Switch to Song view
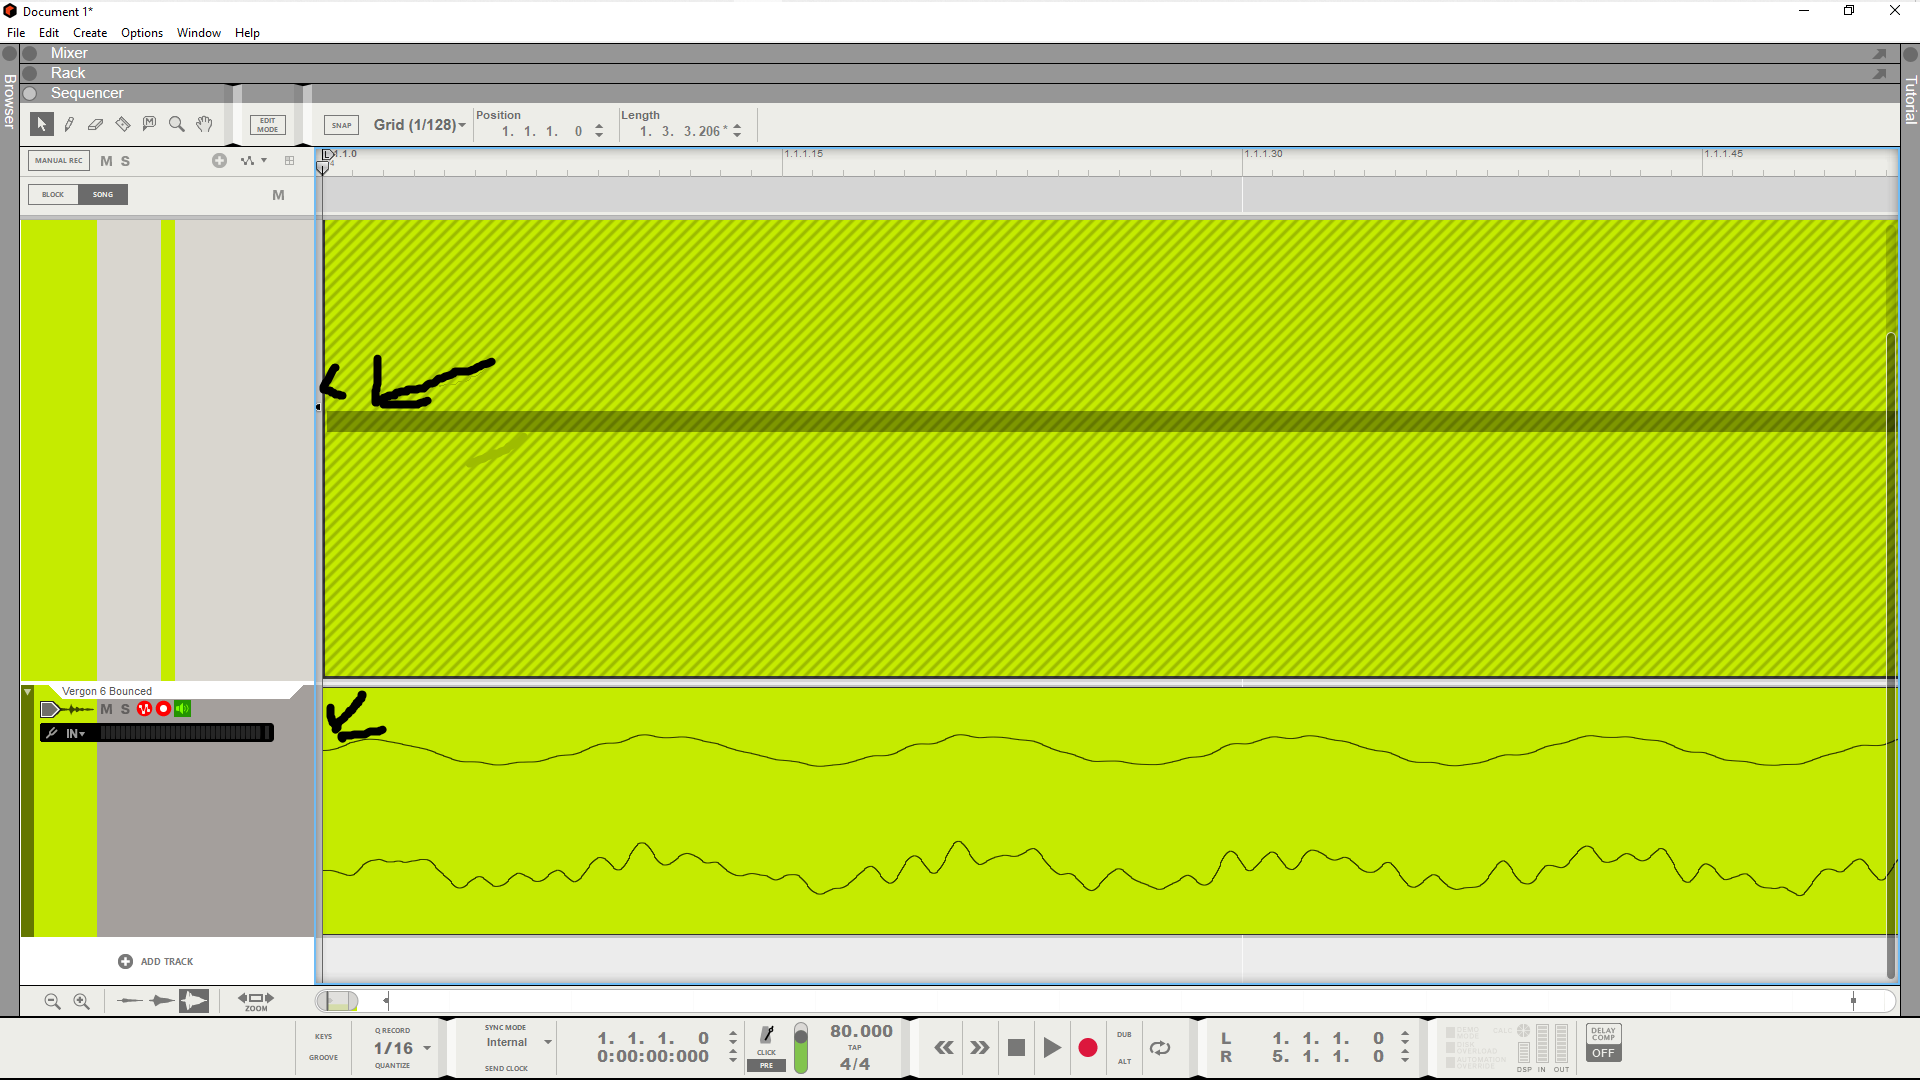 (103, 195)
